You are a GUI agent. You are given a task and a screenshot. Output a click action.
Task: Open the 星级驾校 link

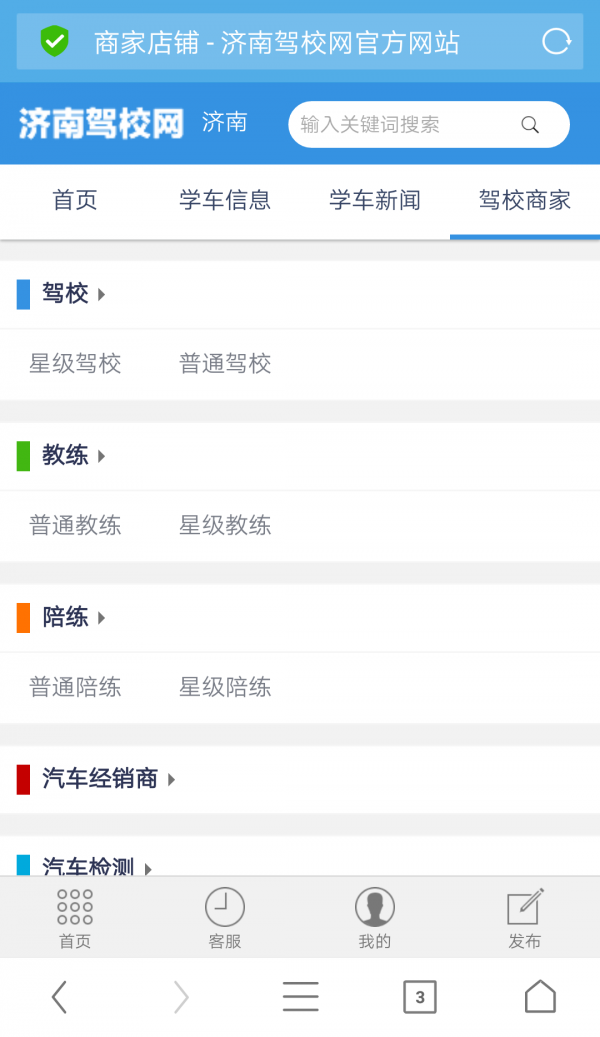(x=75, y=363)
